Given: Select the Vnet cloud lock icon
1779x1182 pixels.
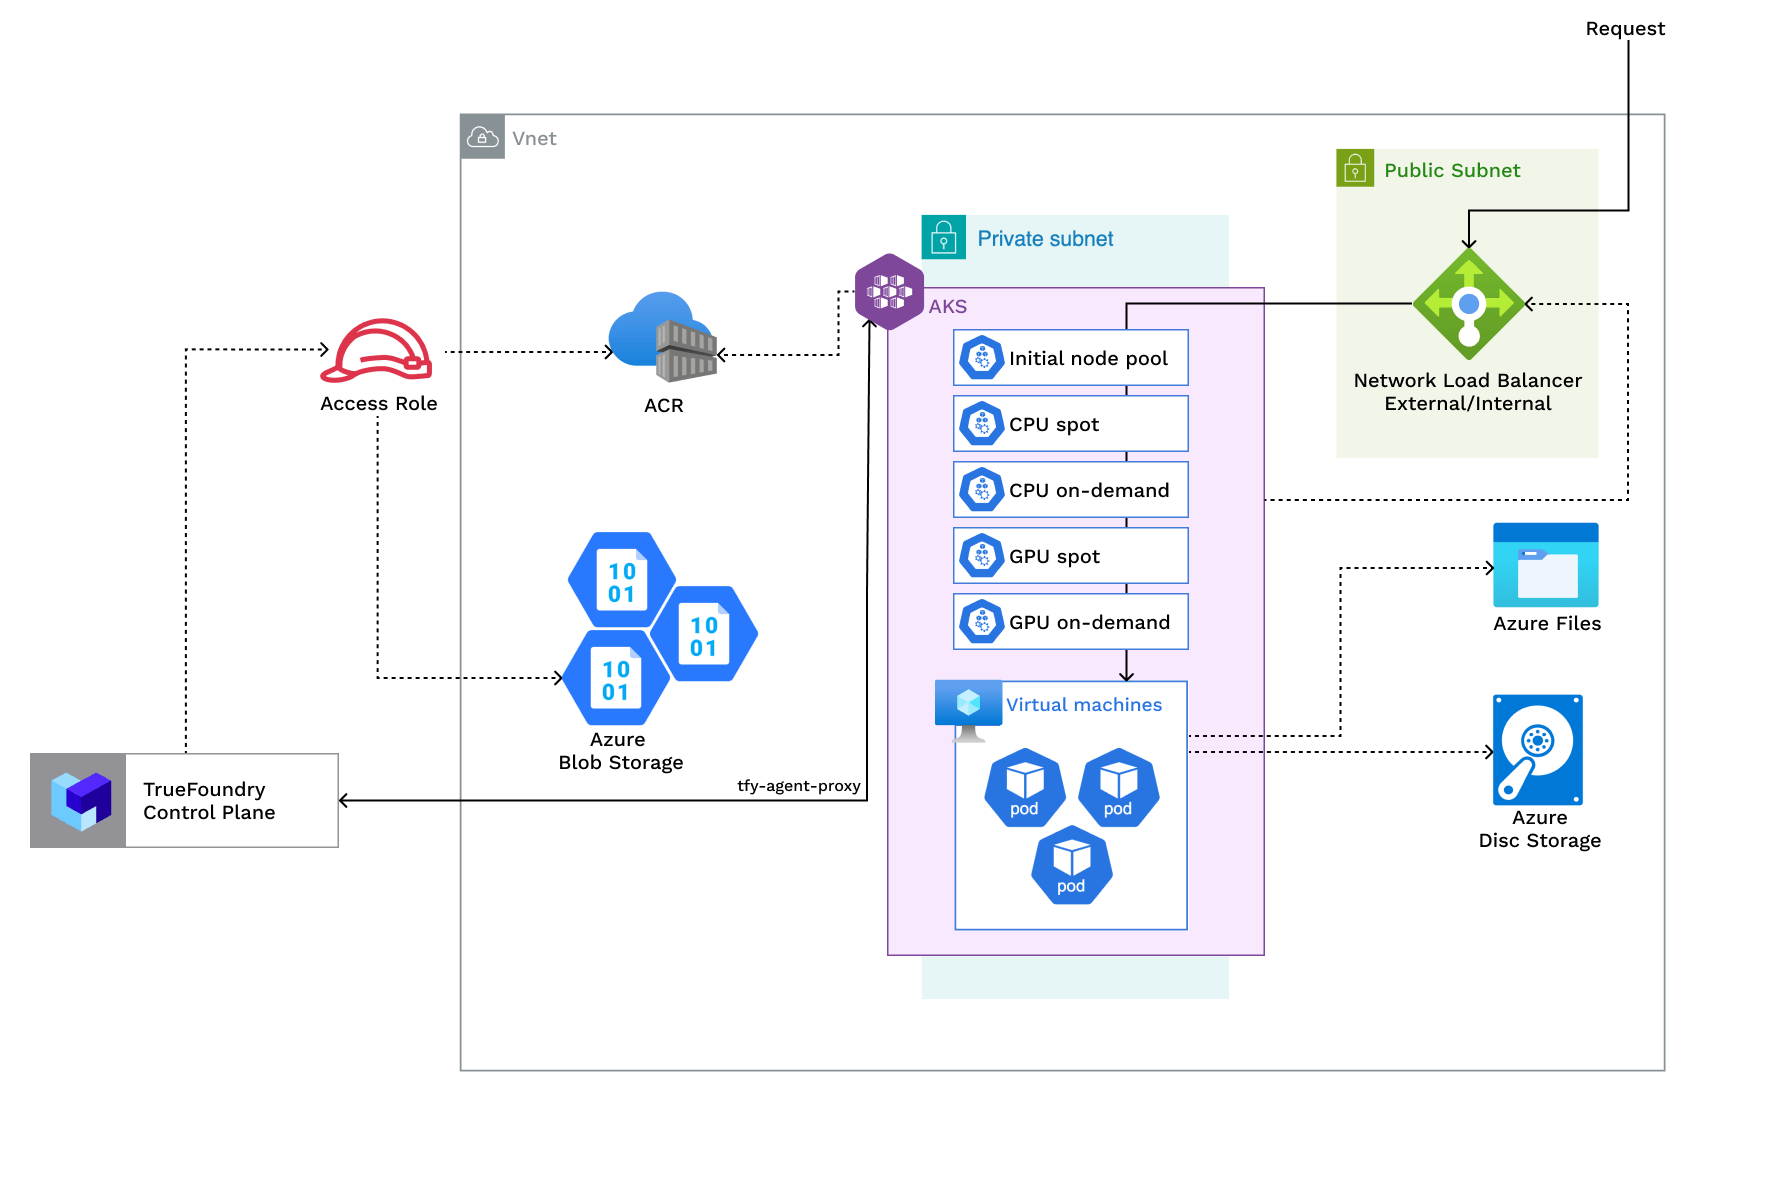Looking at the screenshot, I should click(483, 137).
